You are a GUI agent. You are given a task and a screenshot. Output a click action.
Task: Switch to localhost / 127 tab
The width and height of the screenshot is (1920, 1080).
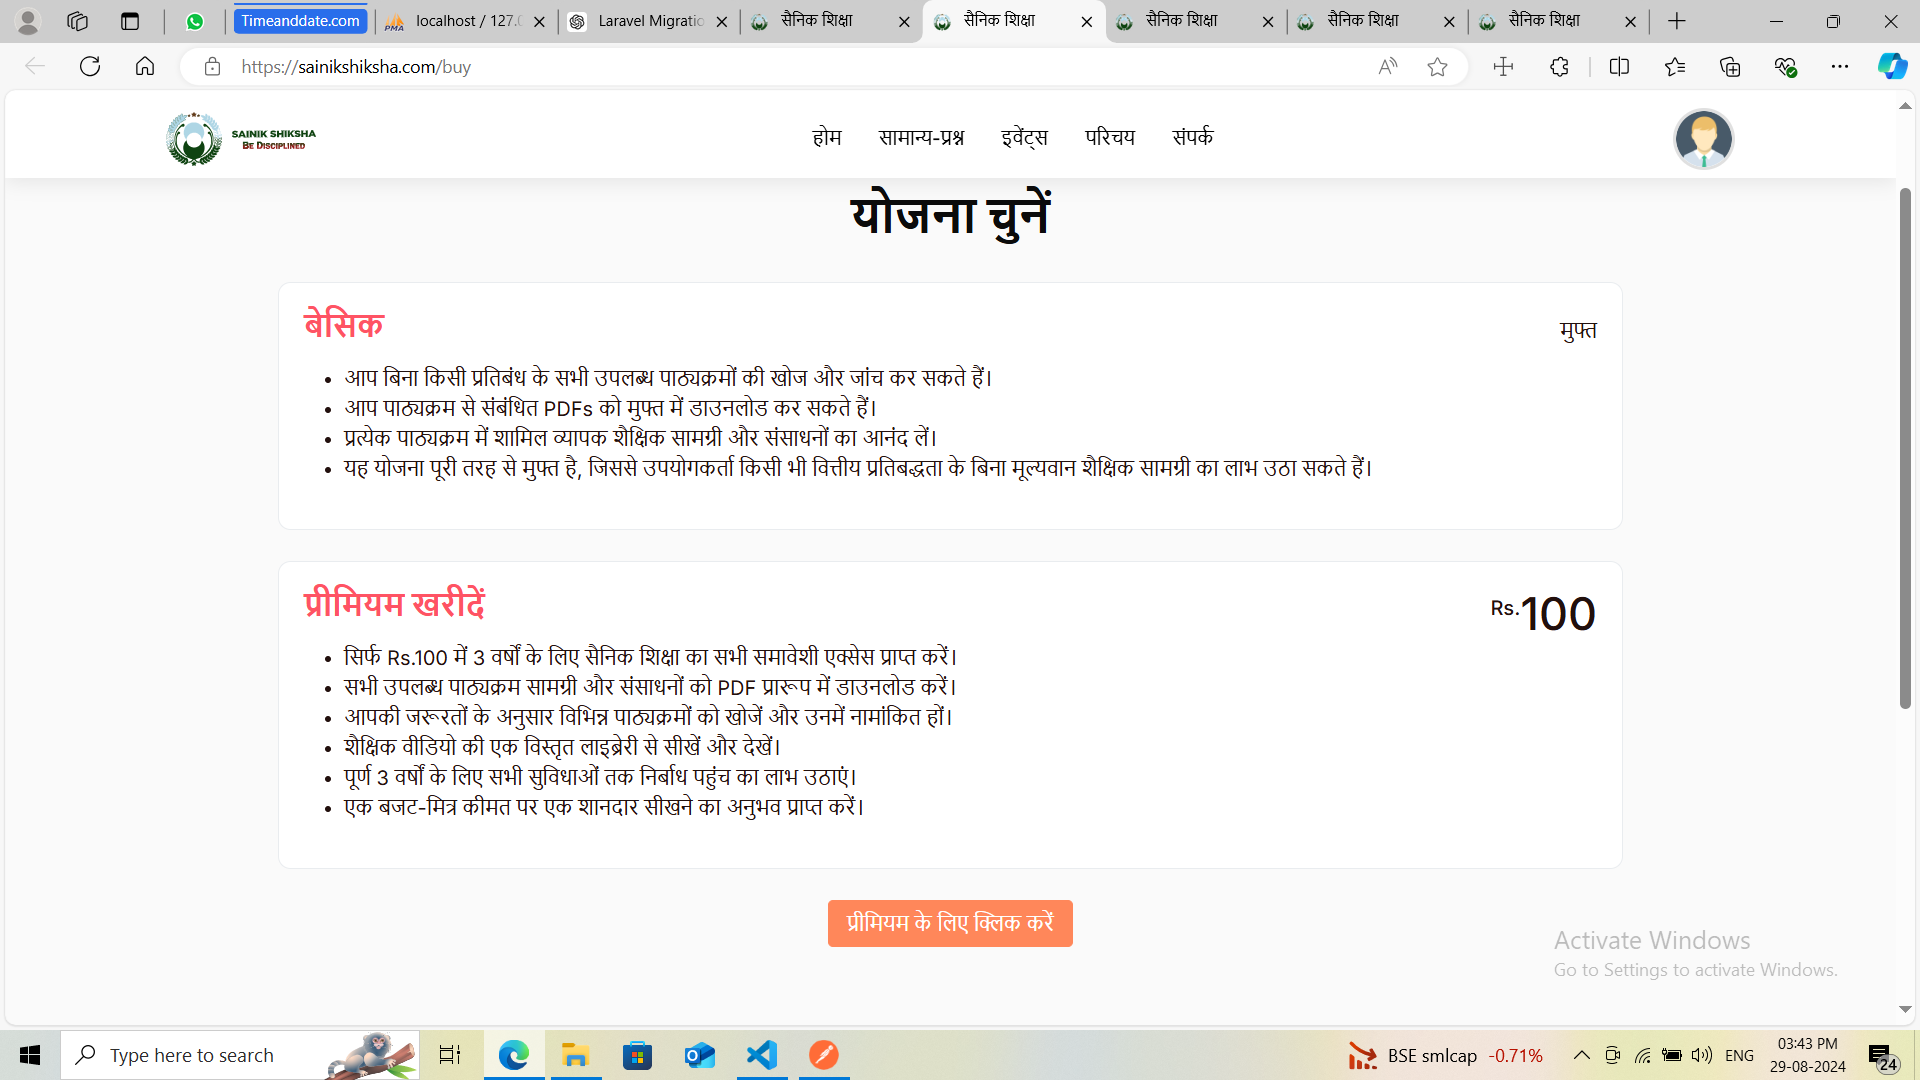(467, 21)
